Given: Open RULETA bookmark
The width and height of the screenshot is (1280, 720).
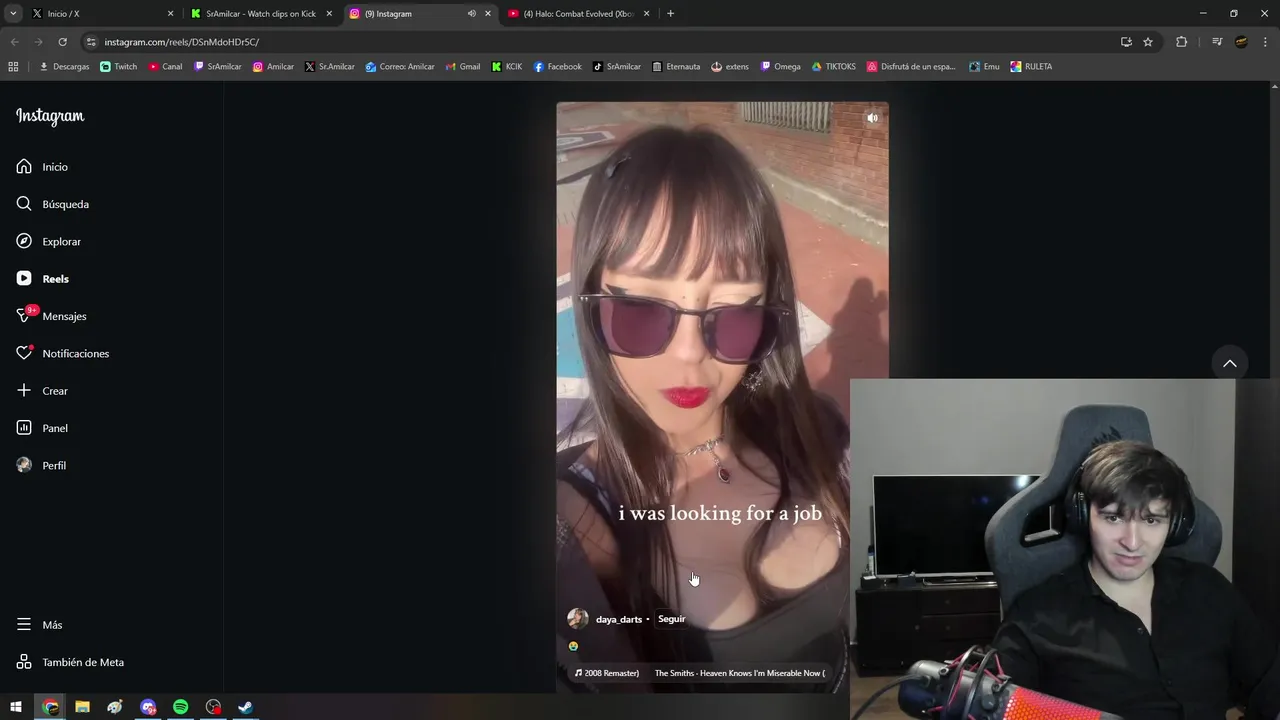Looking at the screenshot, I should [x=1031, y=67].
